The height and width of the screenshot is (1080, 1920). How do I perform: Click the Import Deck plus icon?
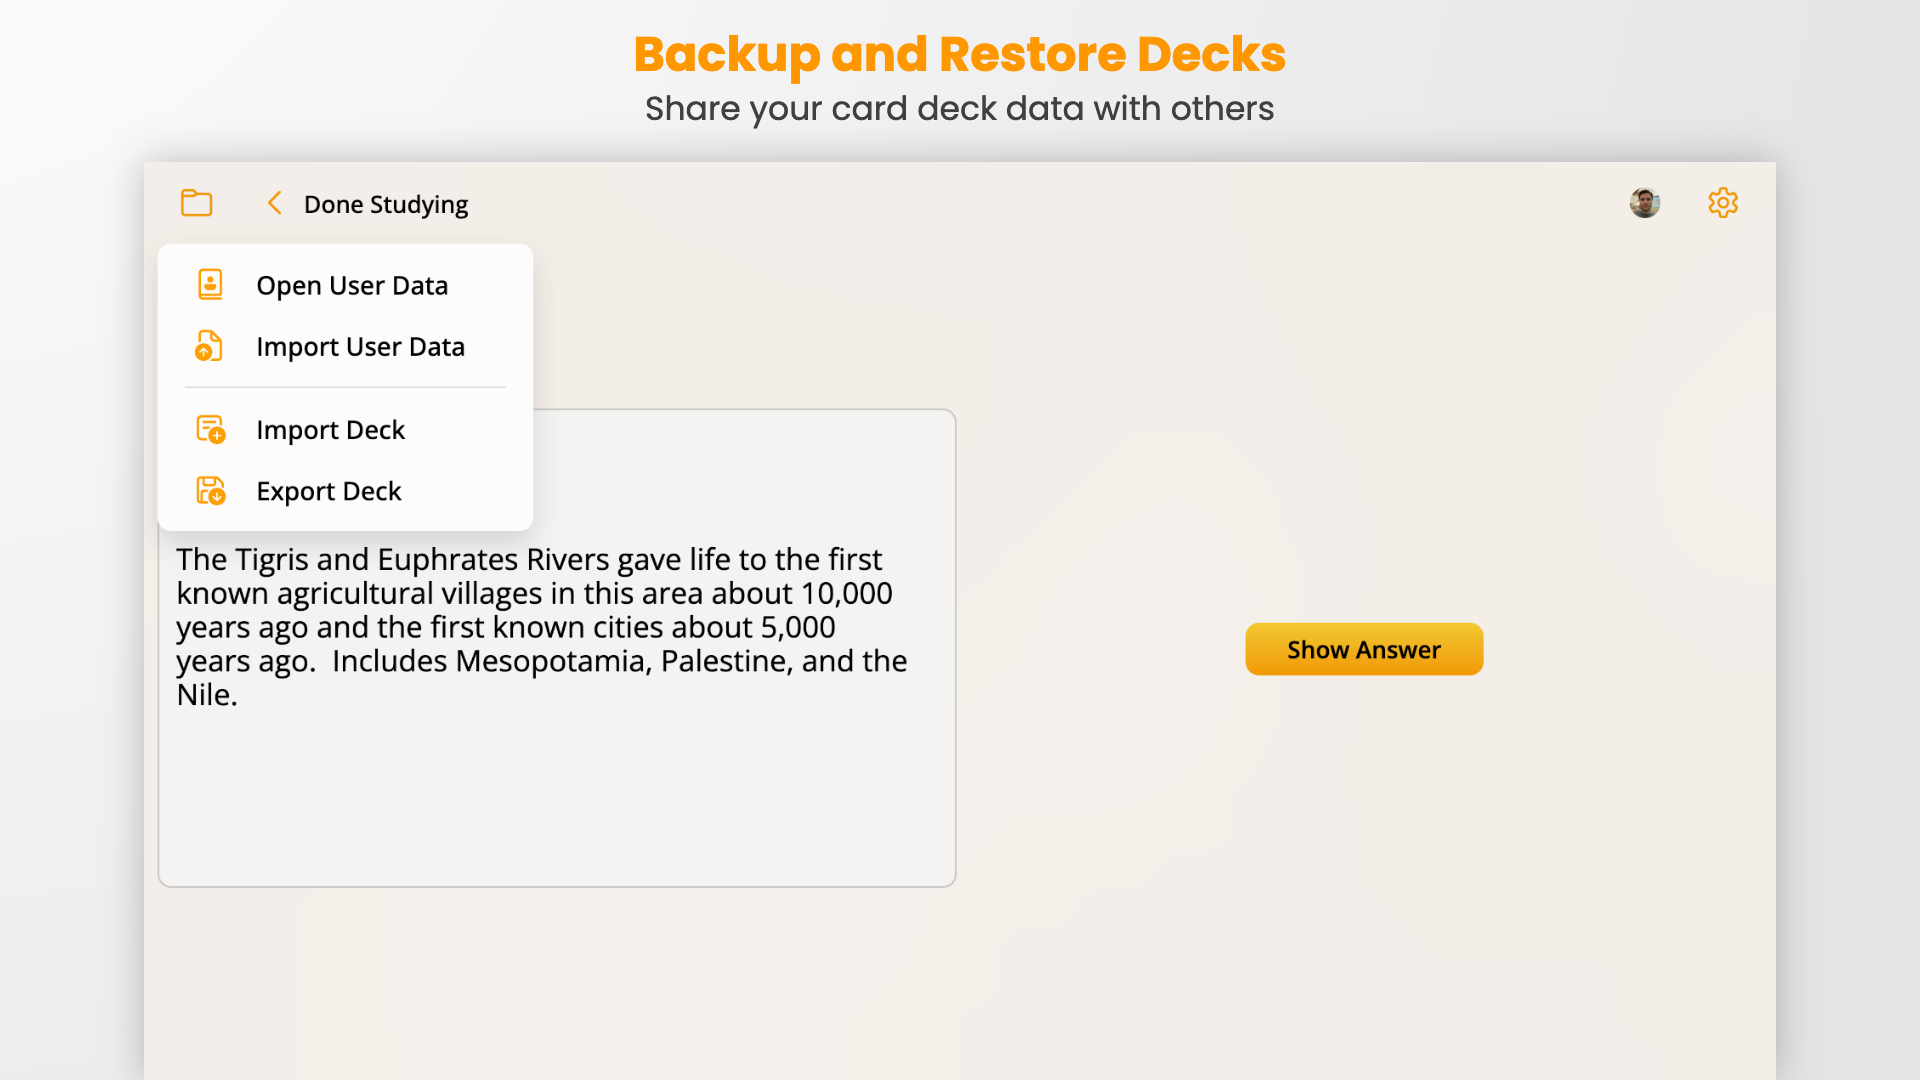210,429
